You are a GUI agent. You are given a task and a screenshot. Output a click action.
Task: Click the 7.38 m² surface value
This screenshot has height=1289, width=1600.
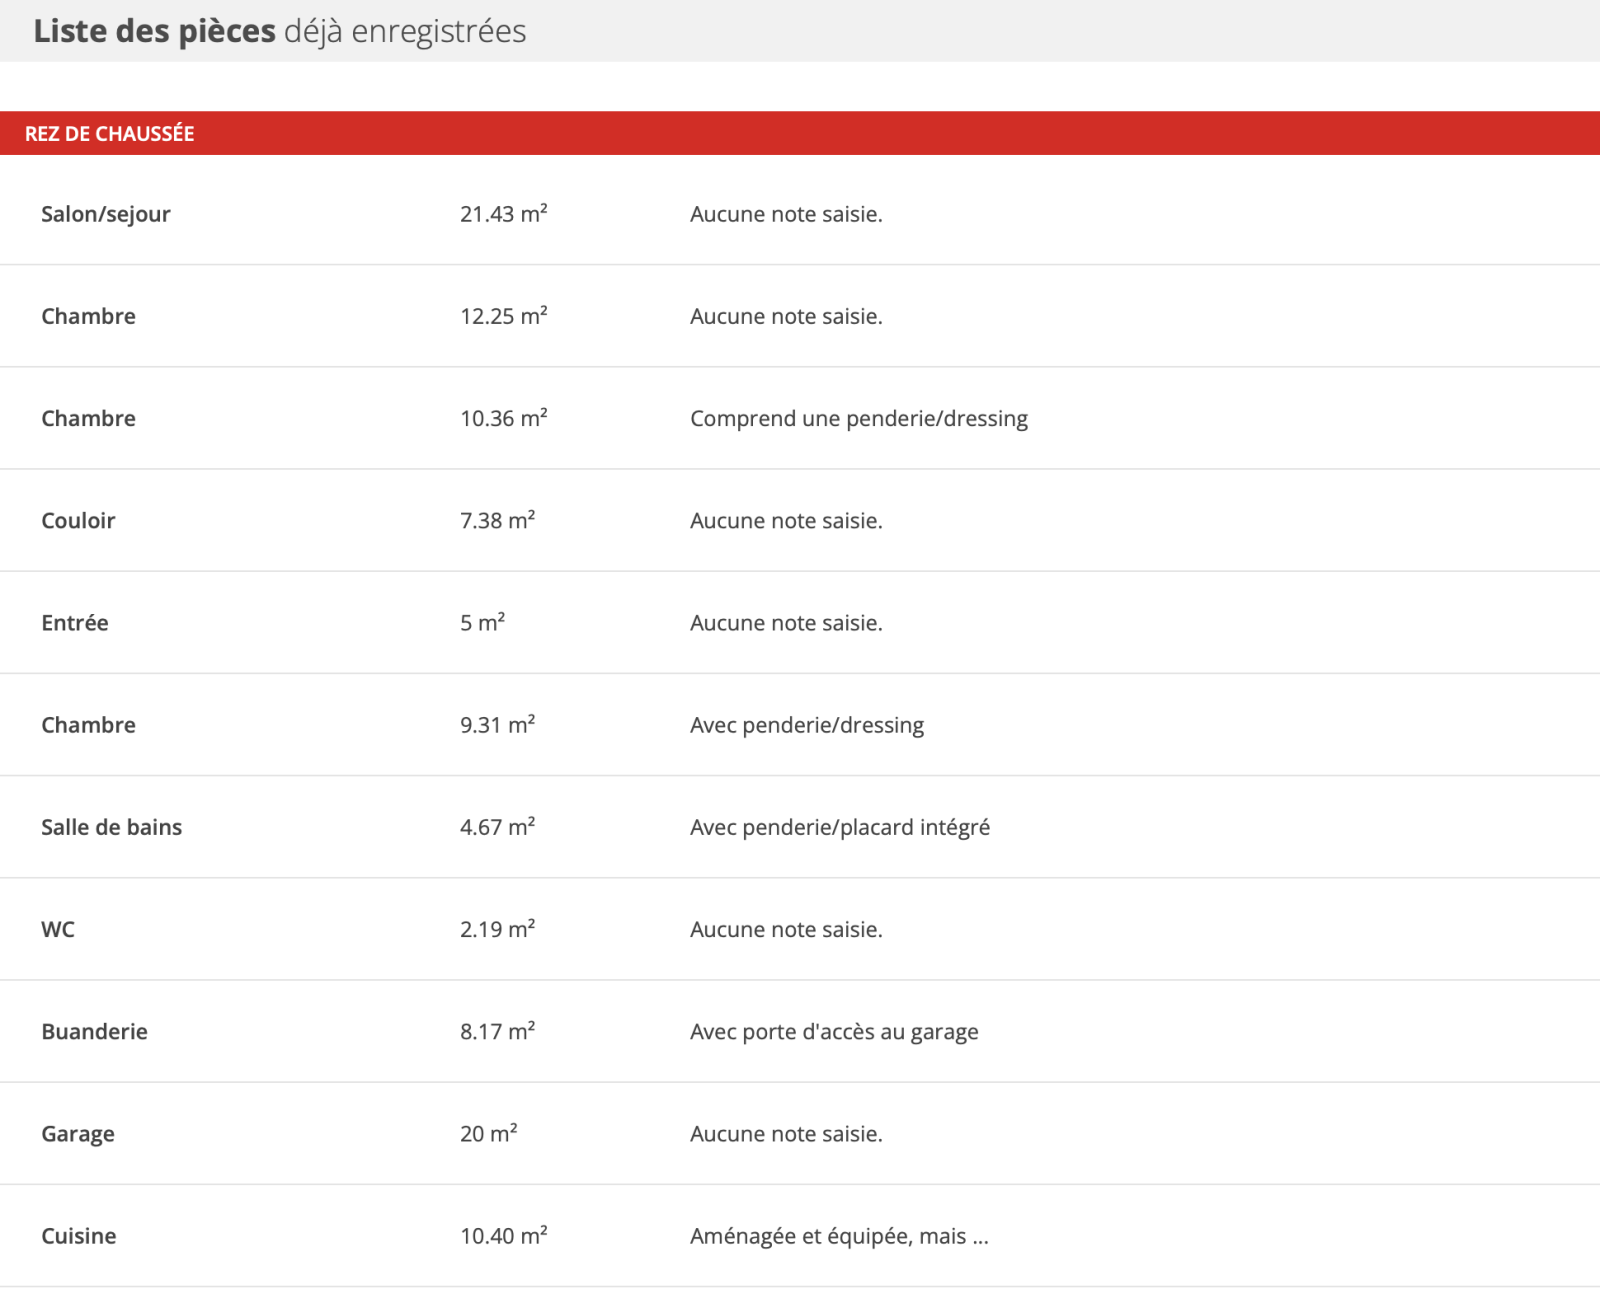pyautogui.click(x=497, y=521)
